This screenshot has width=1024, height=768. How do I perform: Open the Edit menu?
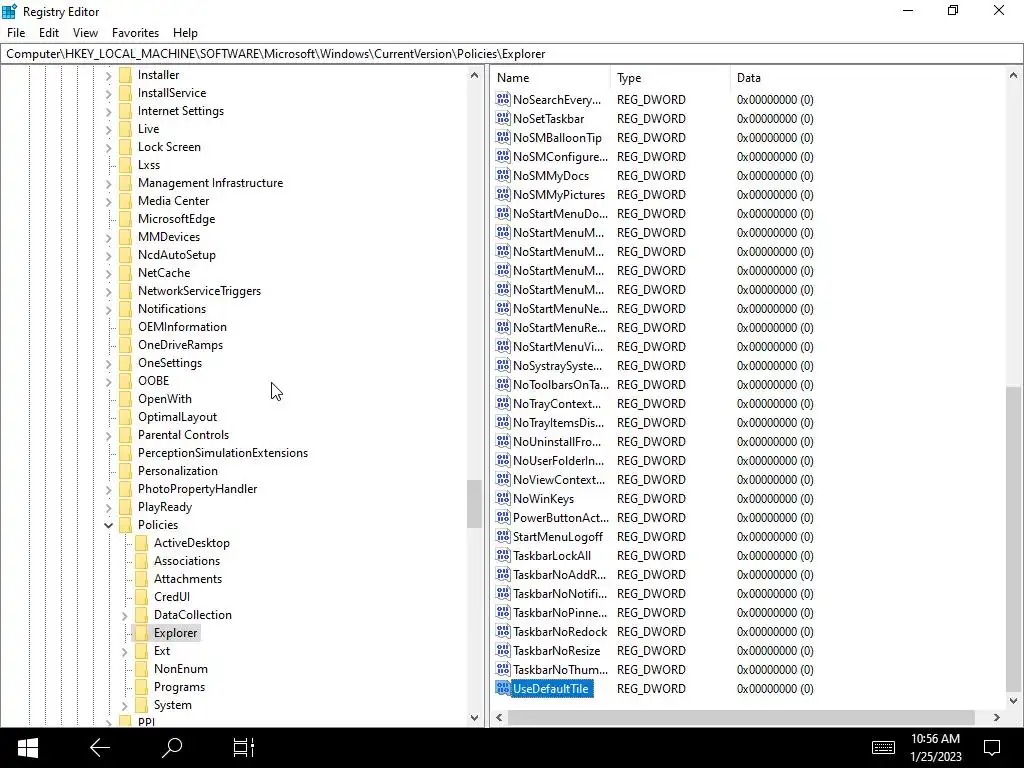point(49,33)
